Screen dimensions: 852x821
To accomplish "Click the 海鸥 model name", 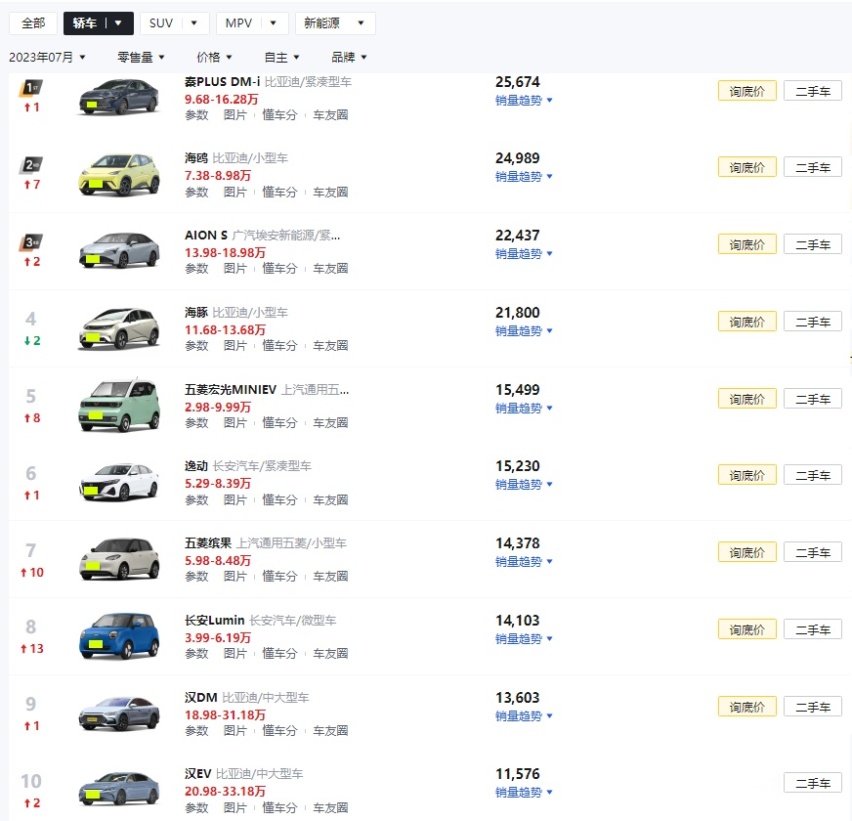I will (196, 158).
